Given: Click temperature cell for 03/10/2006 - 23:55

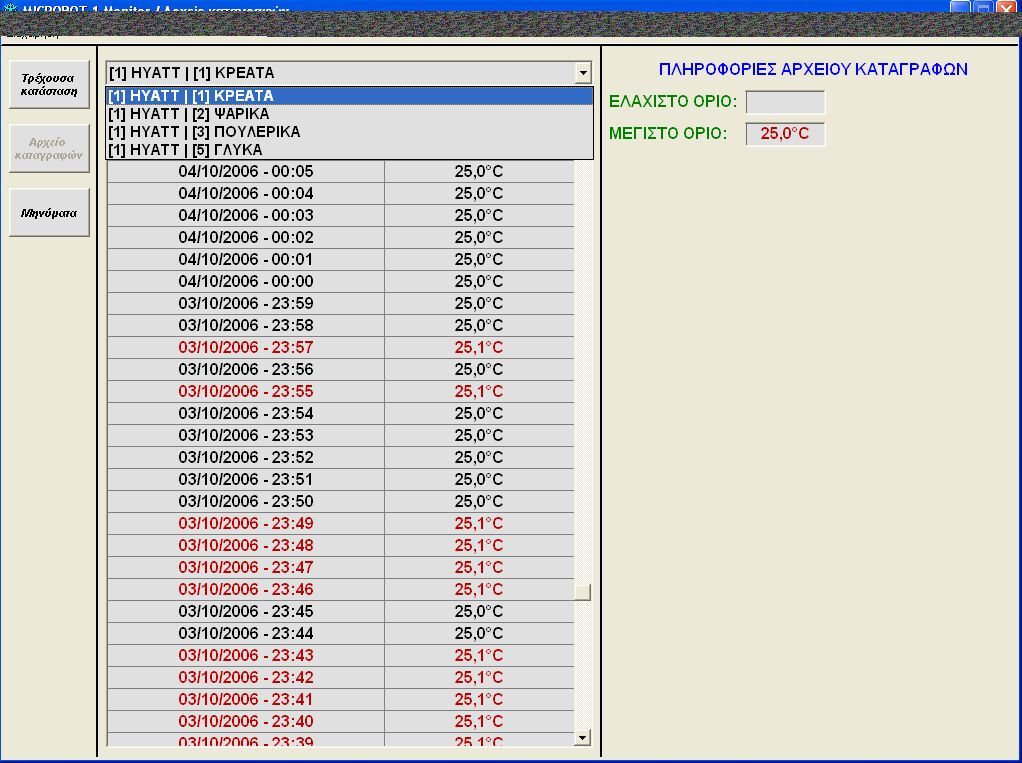Looking at the screenshot, I should pos(479,391).
